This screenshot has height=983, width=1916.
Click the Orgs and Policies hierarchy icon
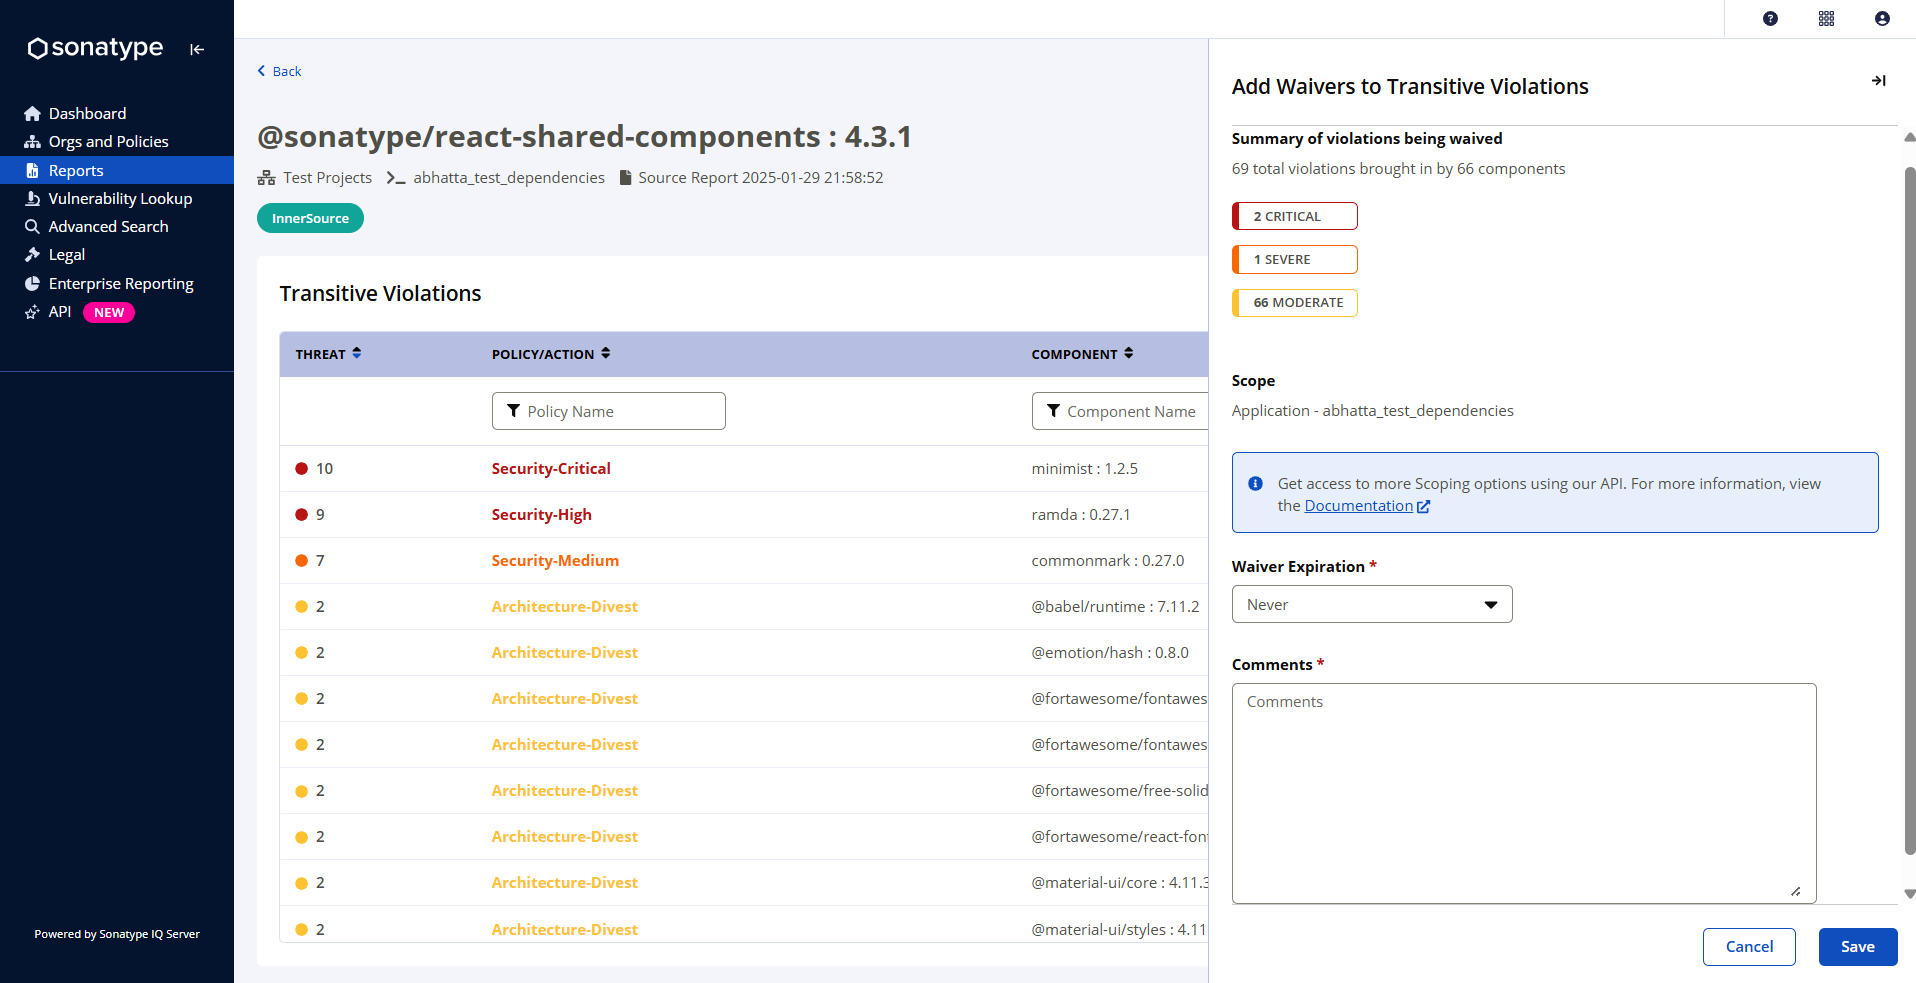click(32, 142)
